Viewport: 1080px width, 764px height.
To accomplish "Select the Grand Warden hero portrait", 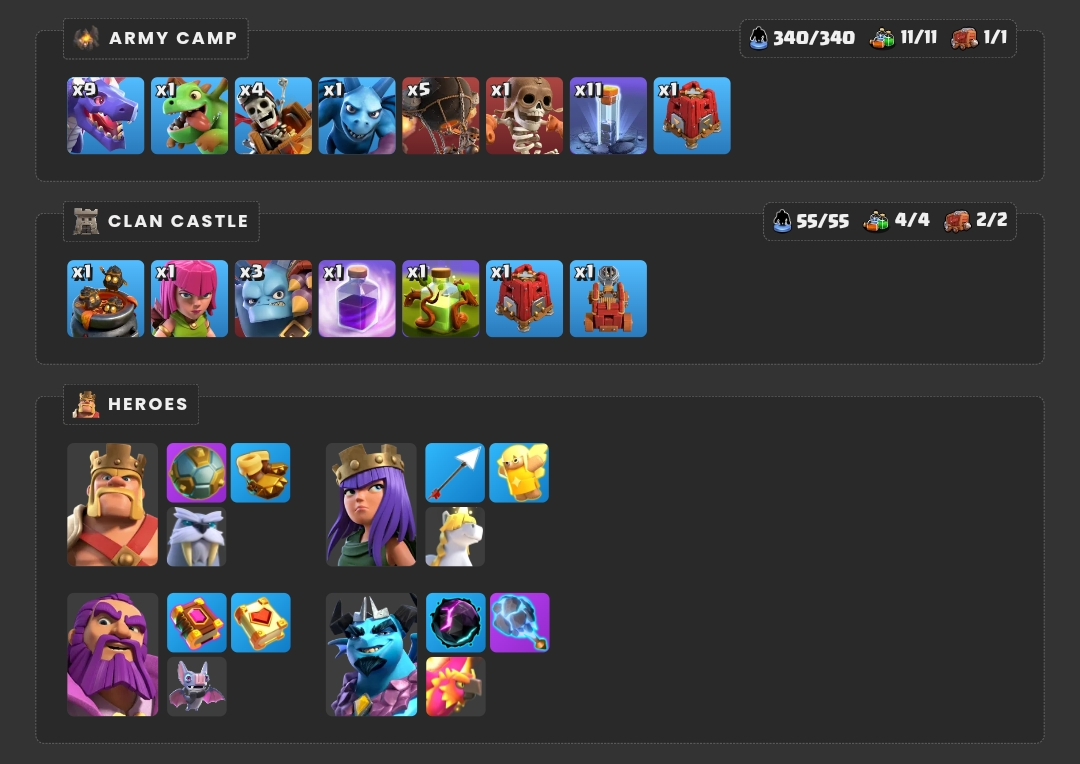I will (112, 654).
